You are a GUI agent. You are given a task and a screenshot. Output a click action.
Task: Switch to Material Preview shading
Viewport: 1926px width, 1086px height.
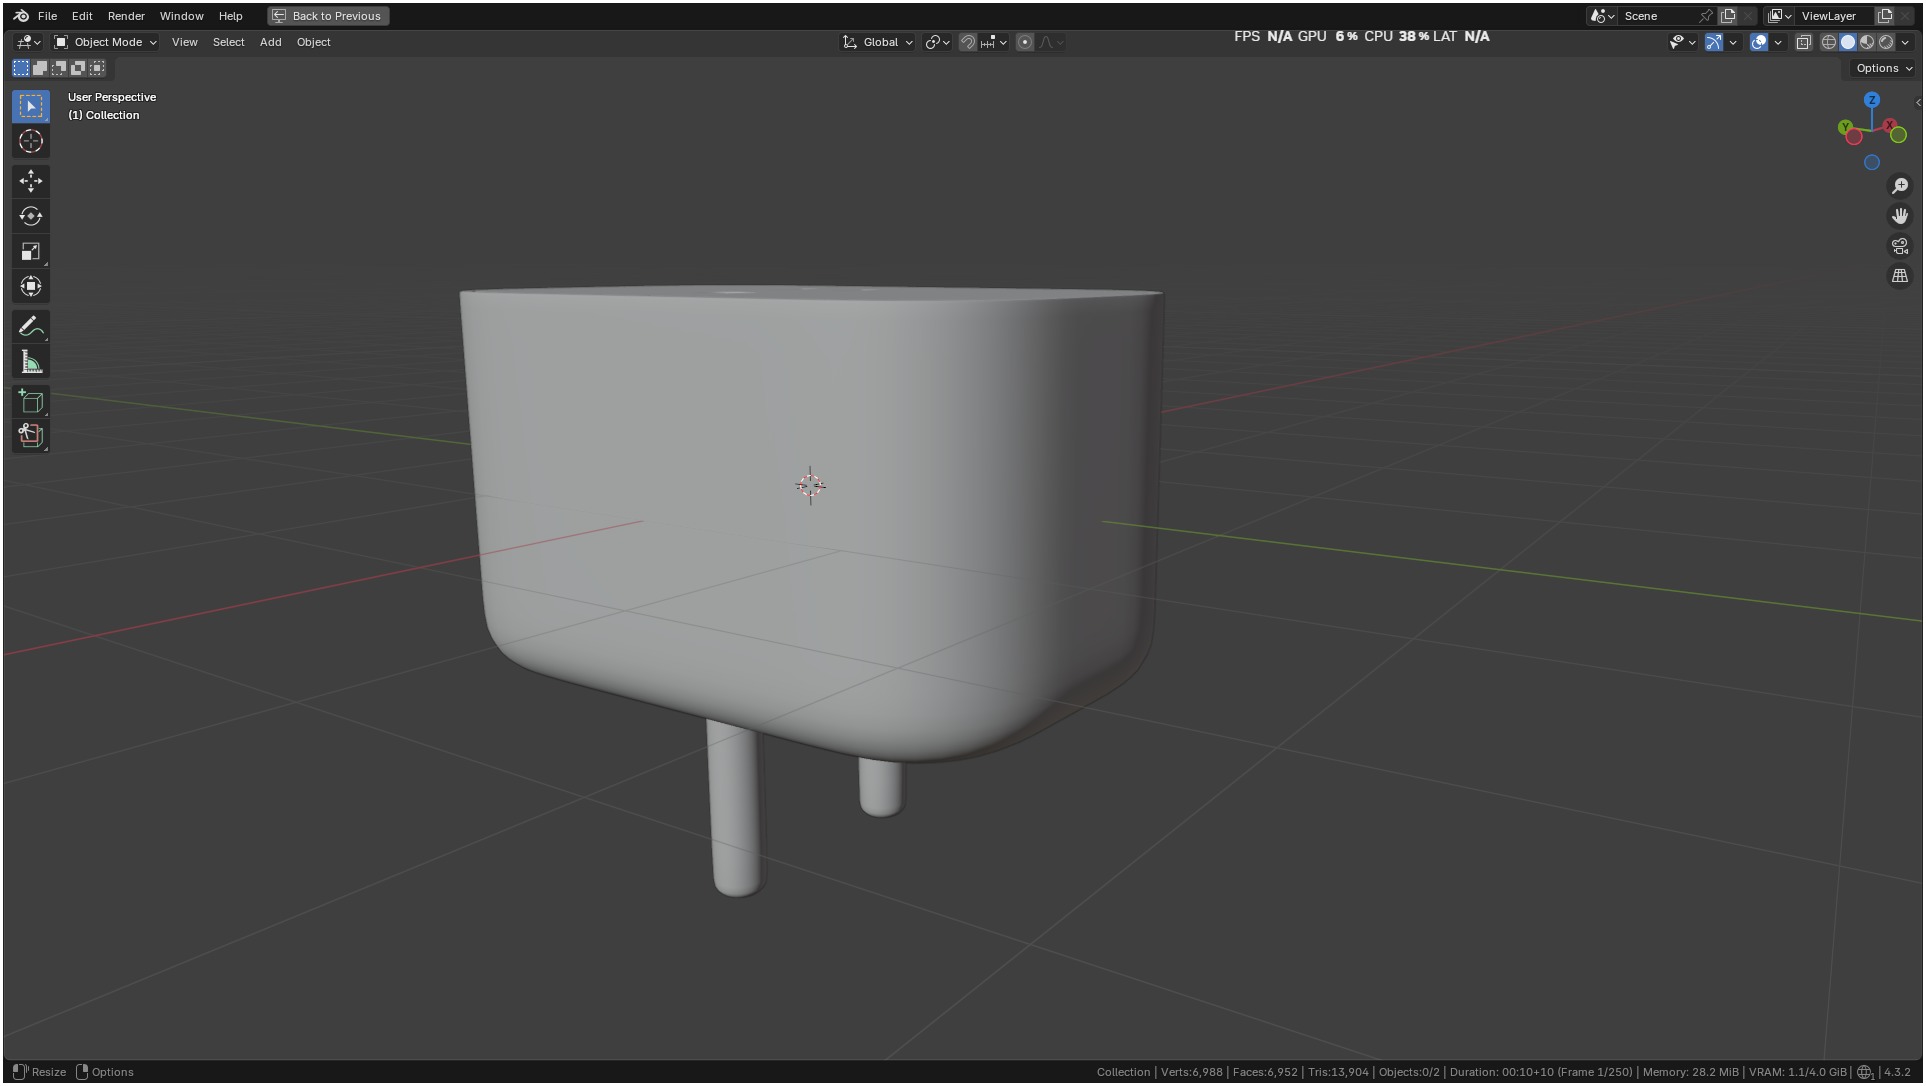(x=1867, y=42)
